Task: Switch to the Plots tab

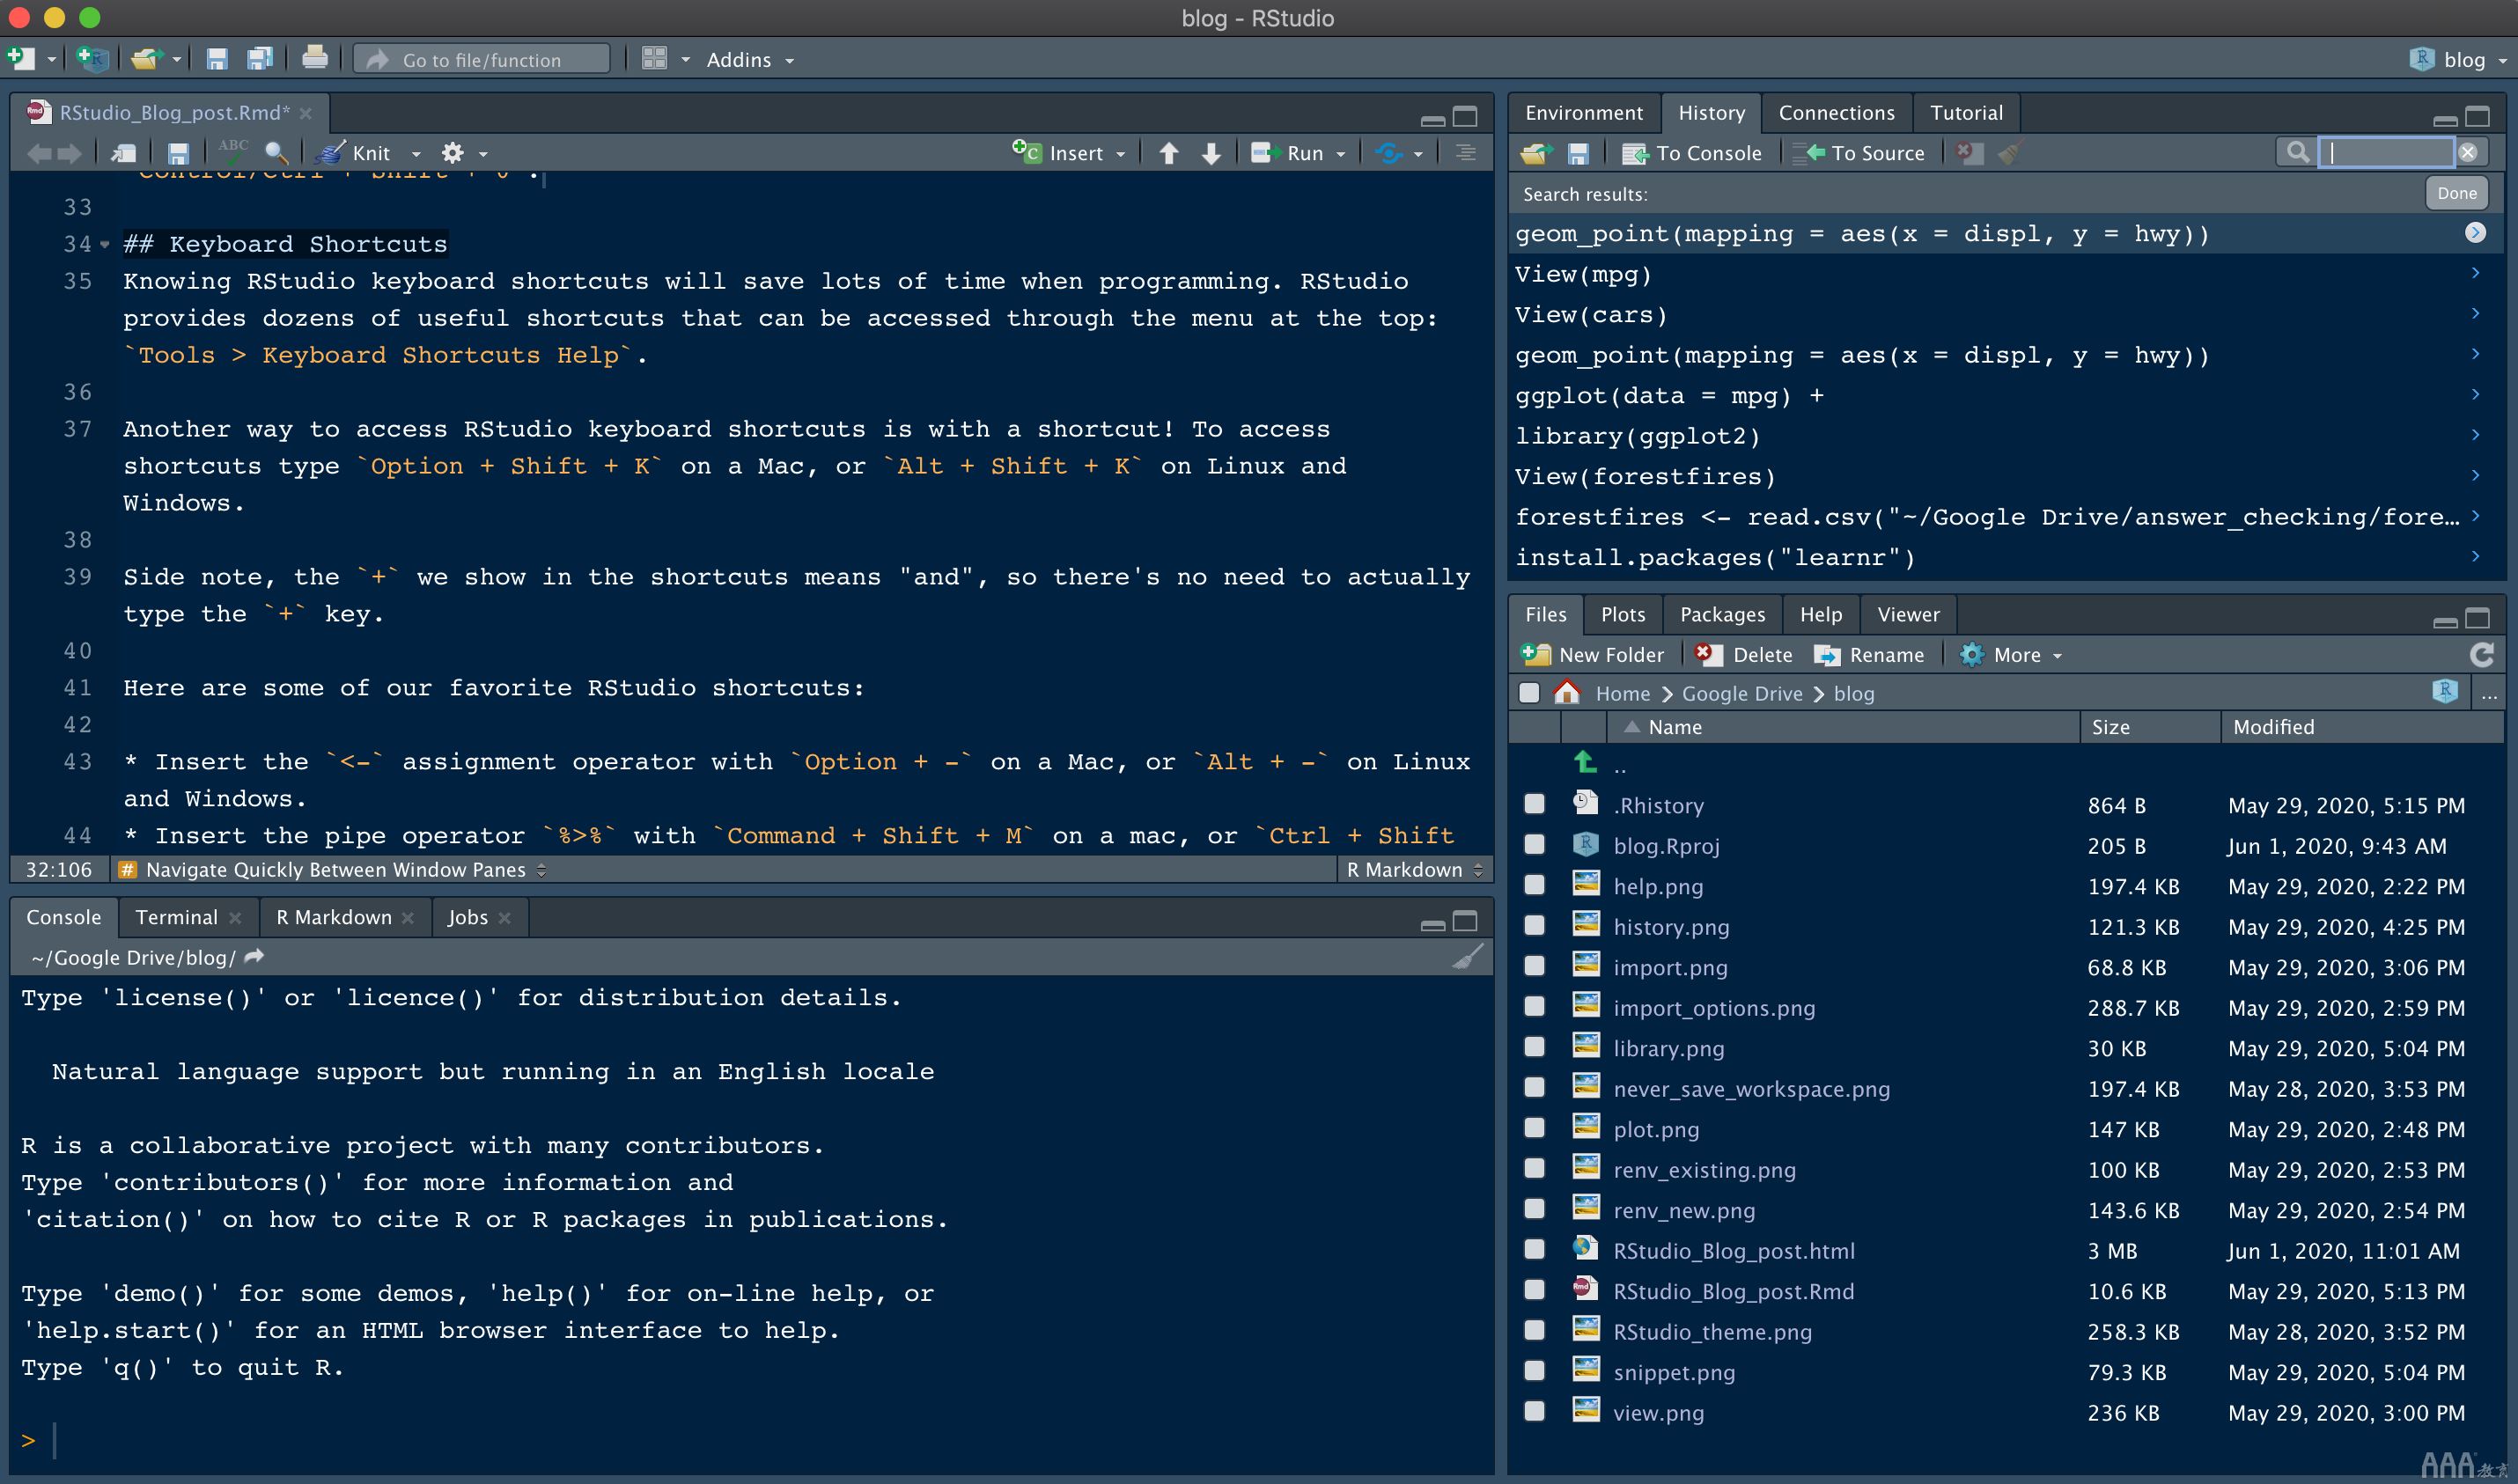Action: [x=1622, y=613]
